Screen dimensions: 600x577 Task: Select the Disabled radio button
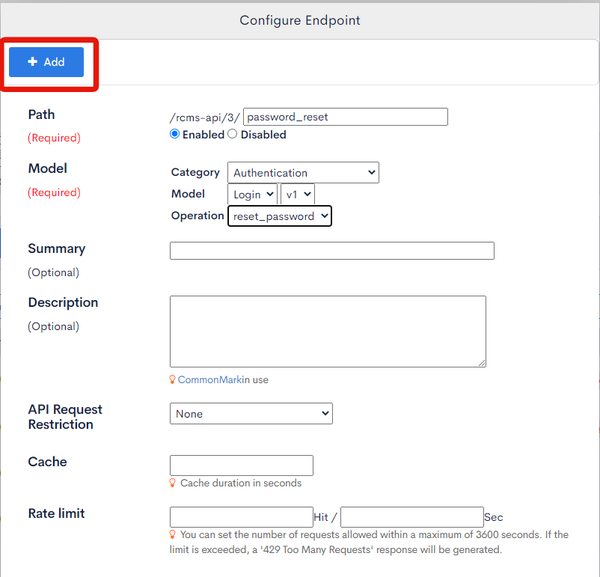[x=232, y=134]
